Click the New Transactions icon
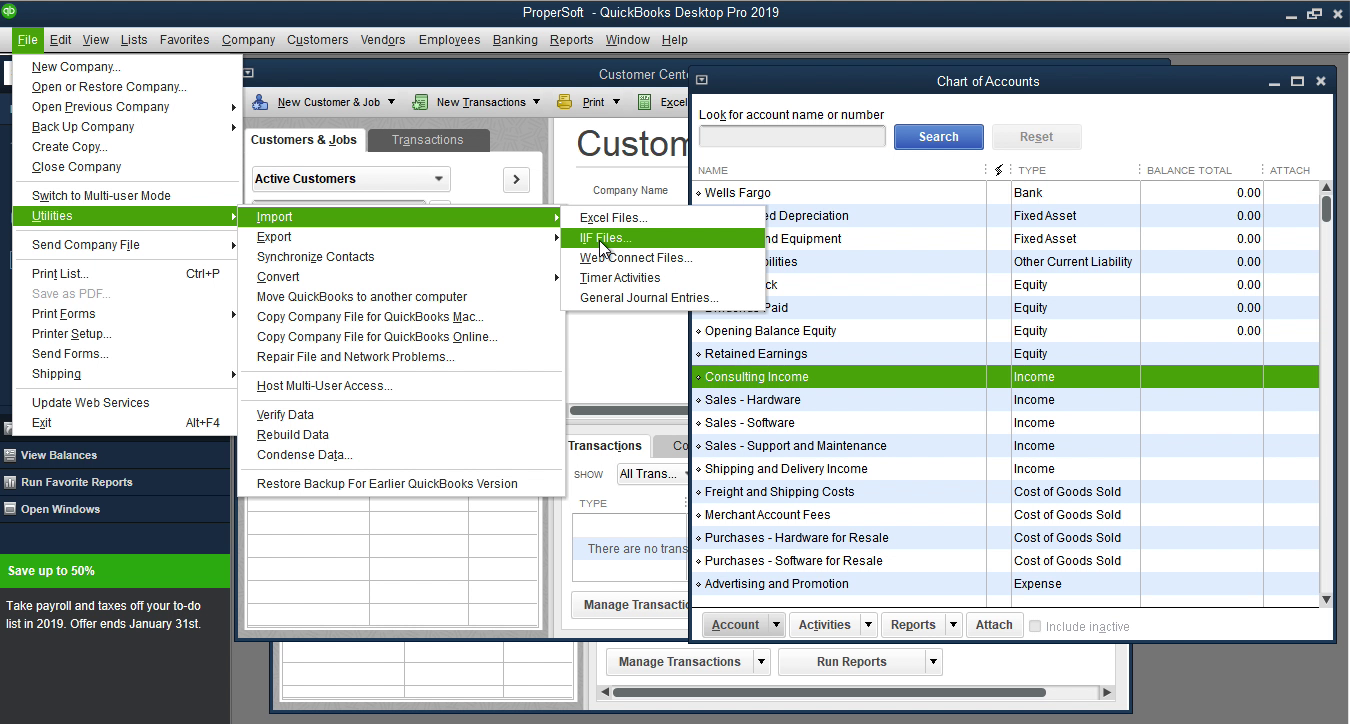The image size is (1350, 724). click(x=421, y=102)
